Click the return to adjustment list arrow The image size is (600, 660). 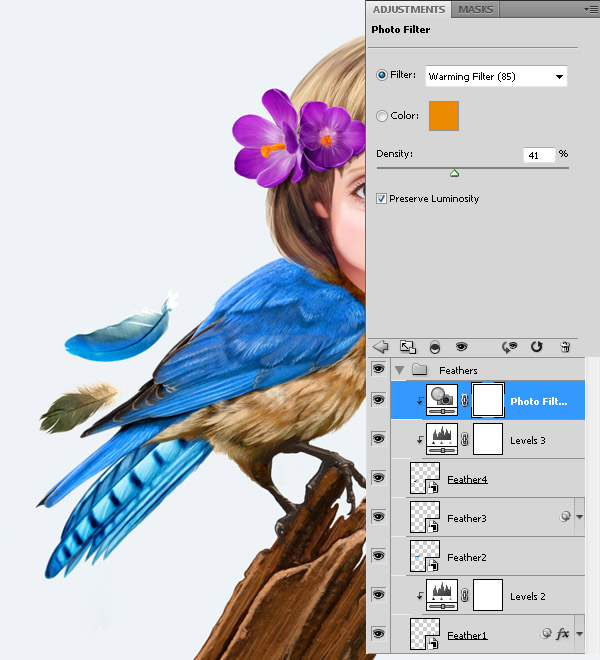[381, 347]
